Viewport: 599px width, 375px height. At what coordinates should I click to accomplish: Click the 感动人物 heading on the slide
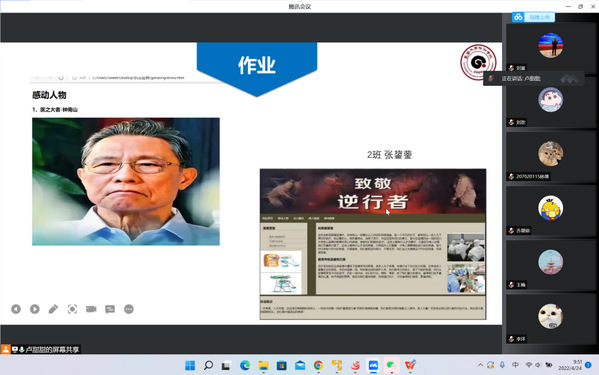click(x=49, y=95)
